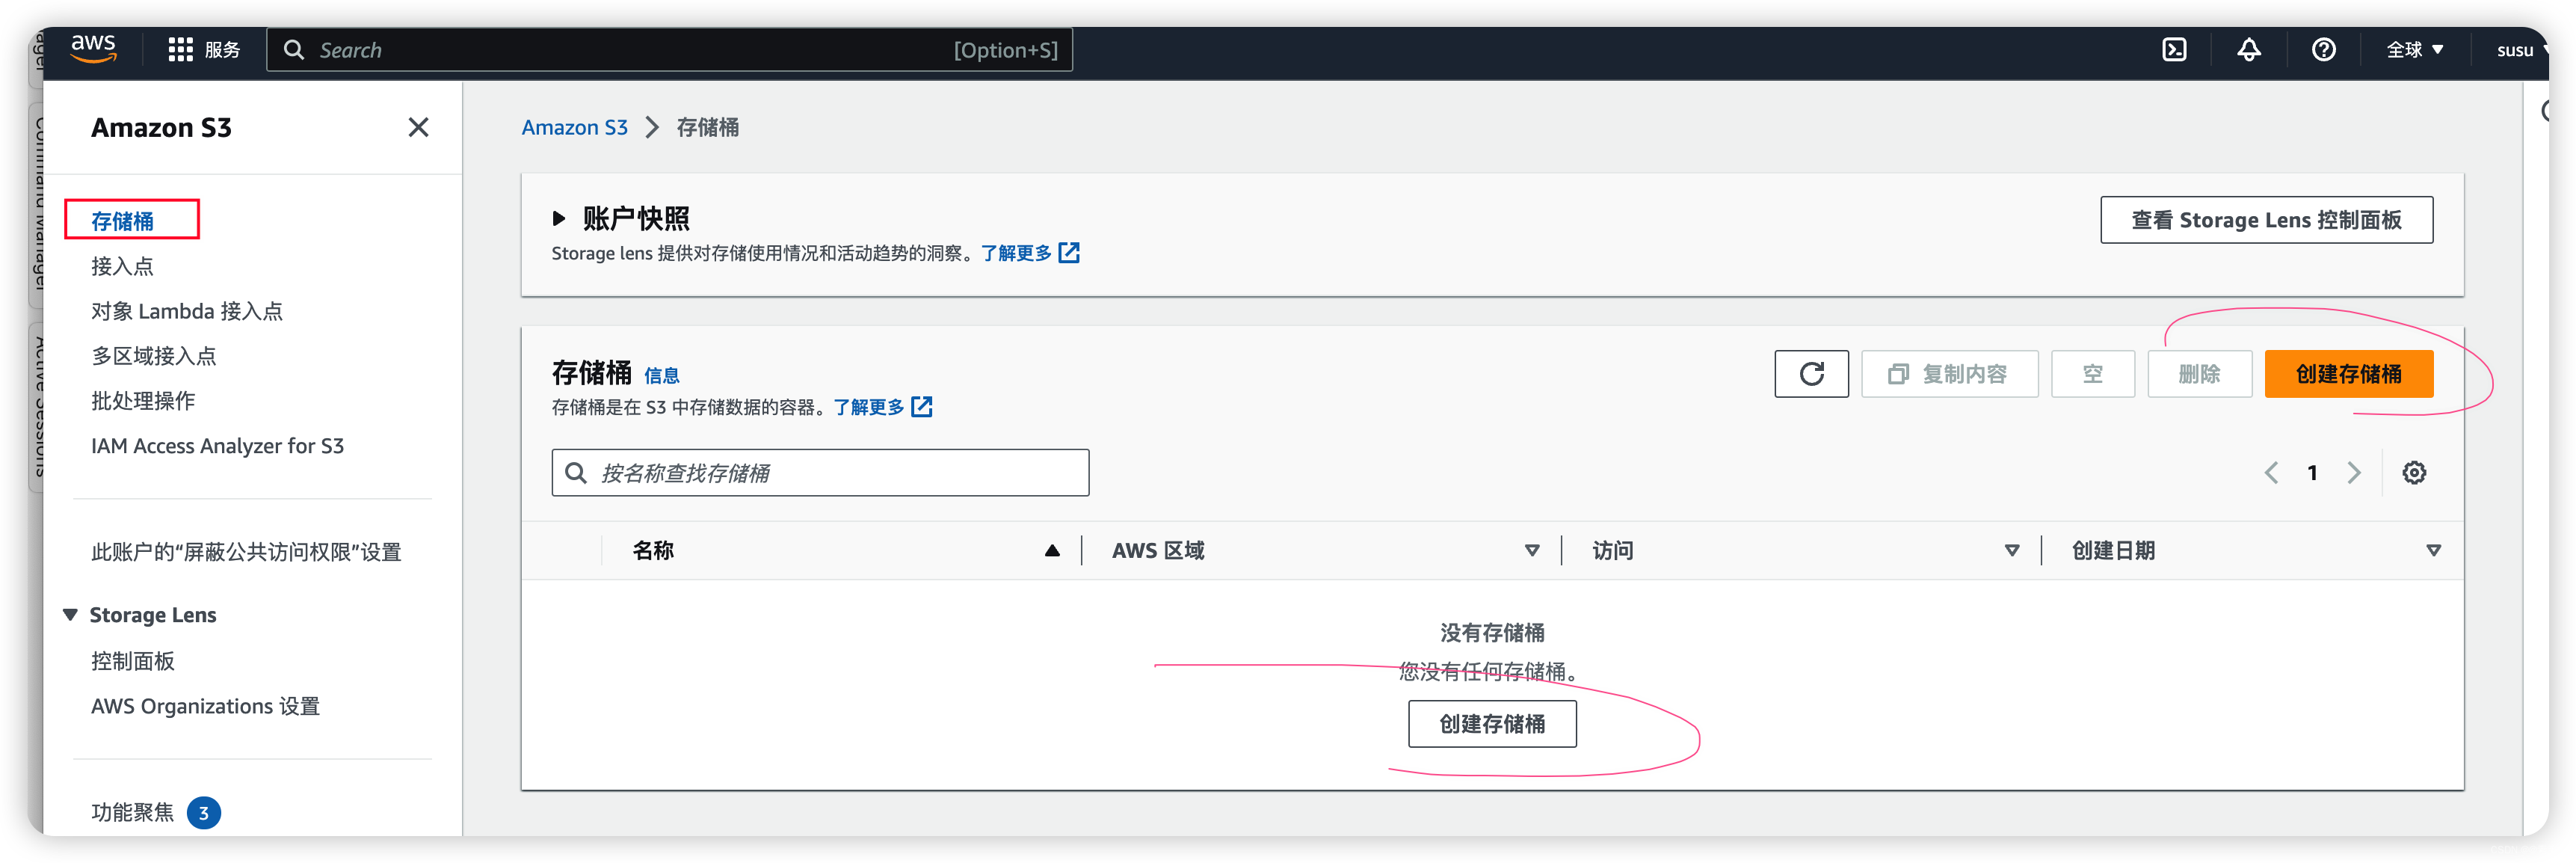Image resolution: width=2576 pixels, height=863 pixels.
Task: Open 接入点 in the sidebar
Action: (123, 266)
